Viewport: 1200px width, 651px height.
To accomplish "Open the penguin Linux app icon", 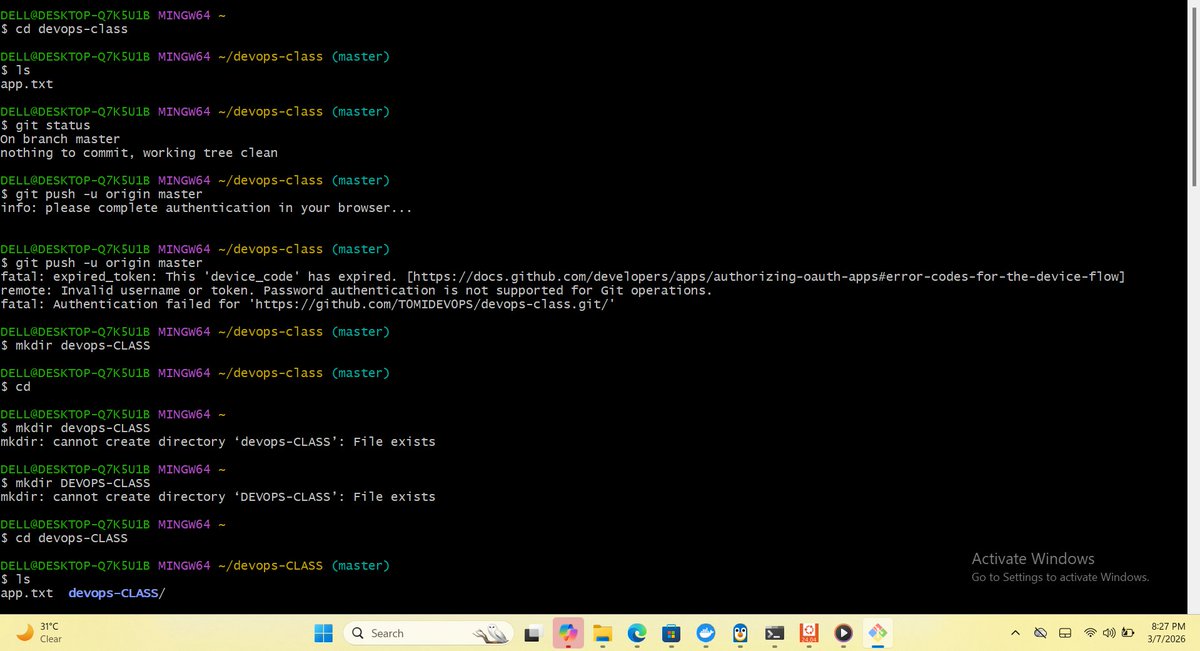I will click(x=740, y=633).
